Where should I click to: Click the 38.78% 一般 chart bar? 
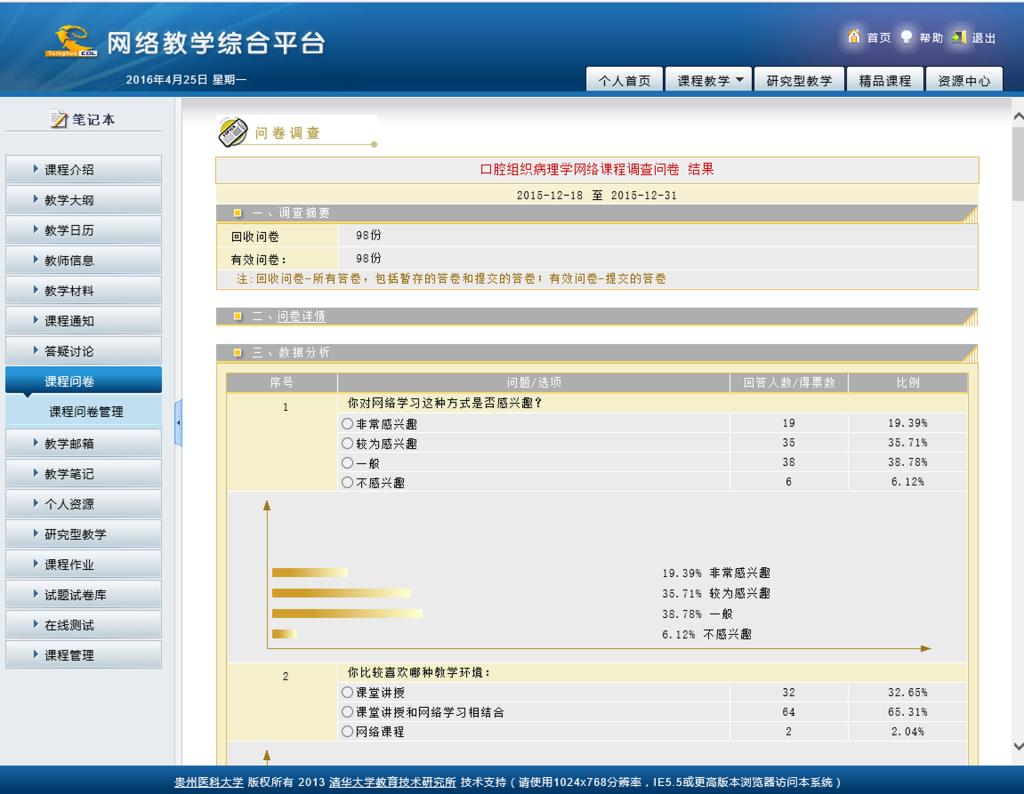point(347,613)
